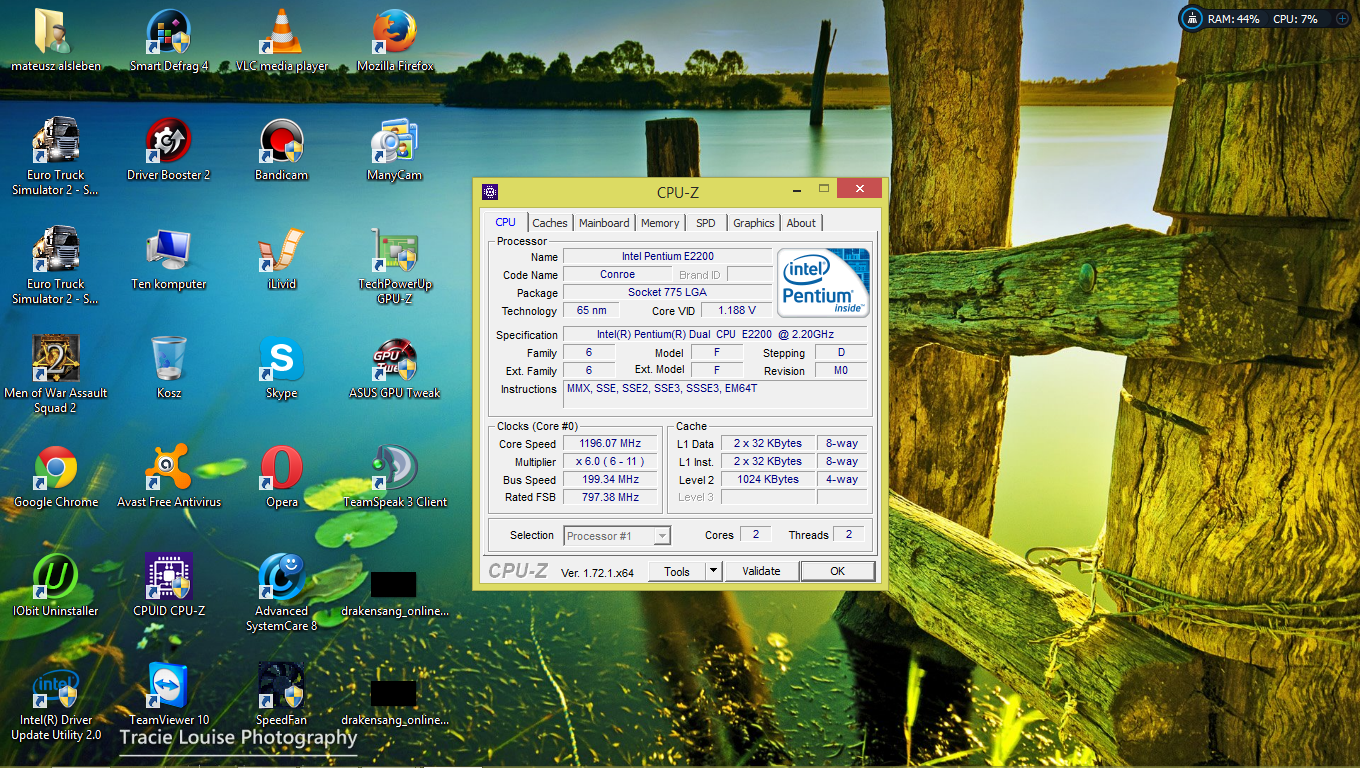This screenshot has height=768, width=1360.
Task: Switch to the Mainboard tab
Action: click(x=604, y=223)
